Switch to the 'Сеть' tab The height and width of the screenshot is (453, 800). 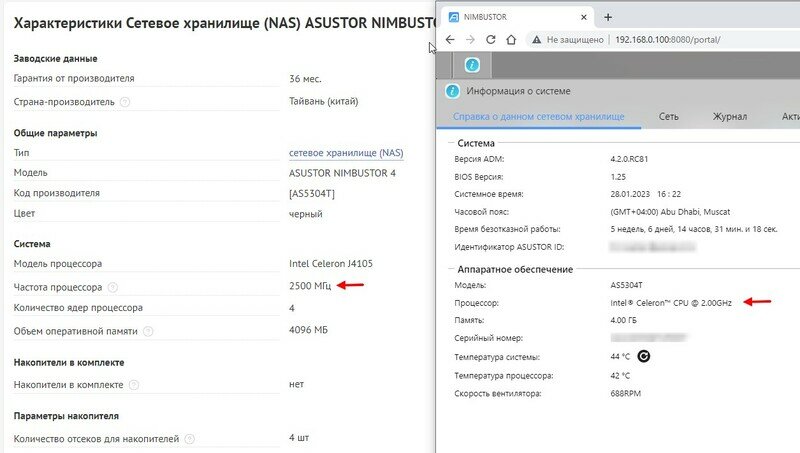coord(668,116)
